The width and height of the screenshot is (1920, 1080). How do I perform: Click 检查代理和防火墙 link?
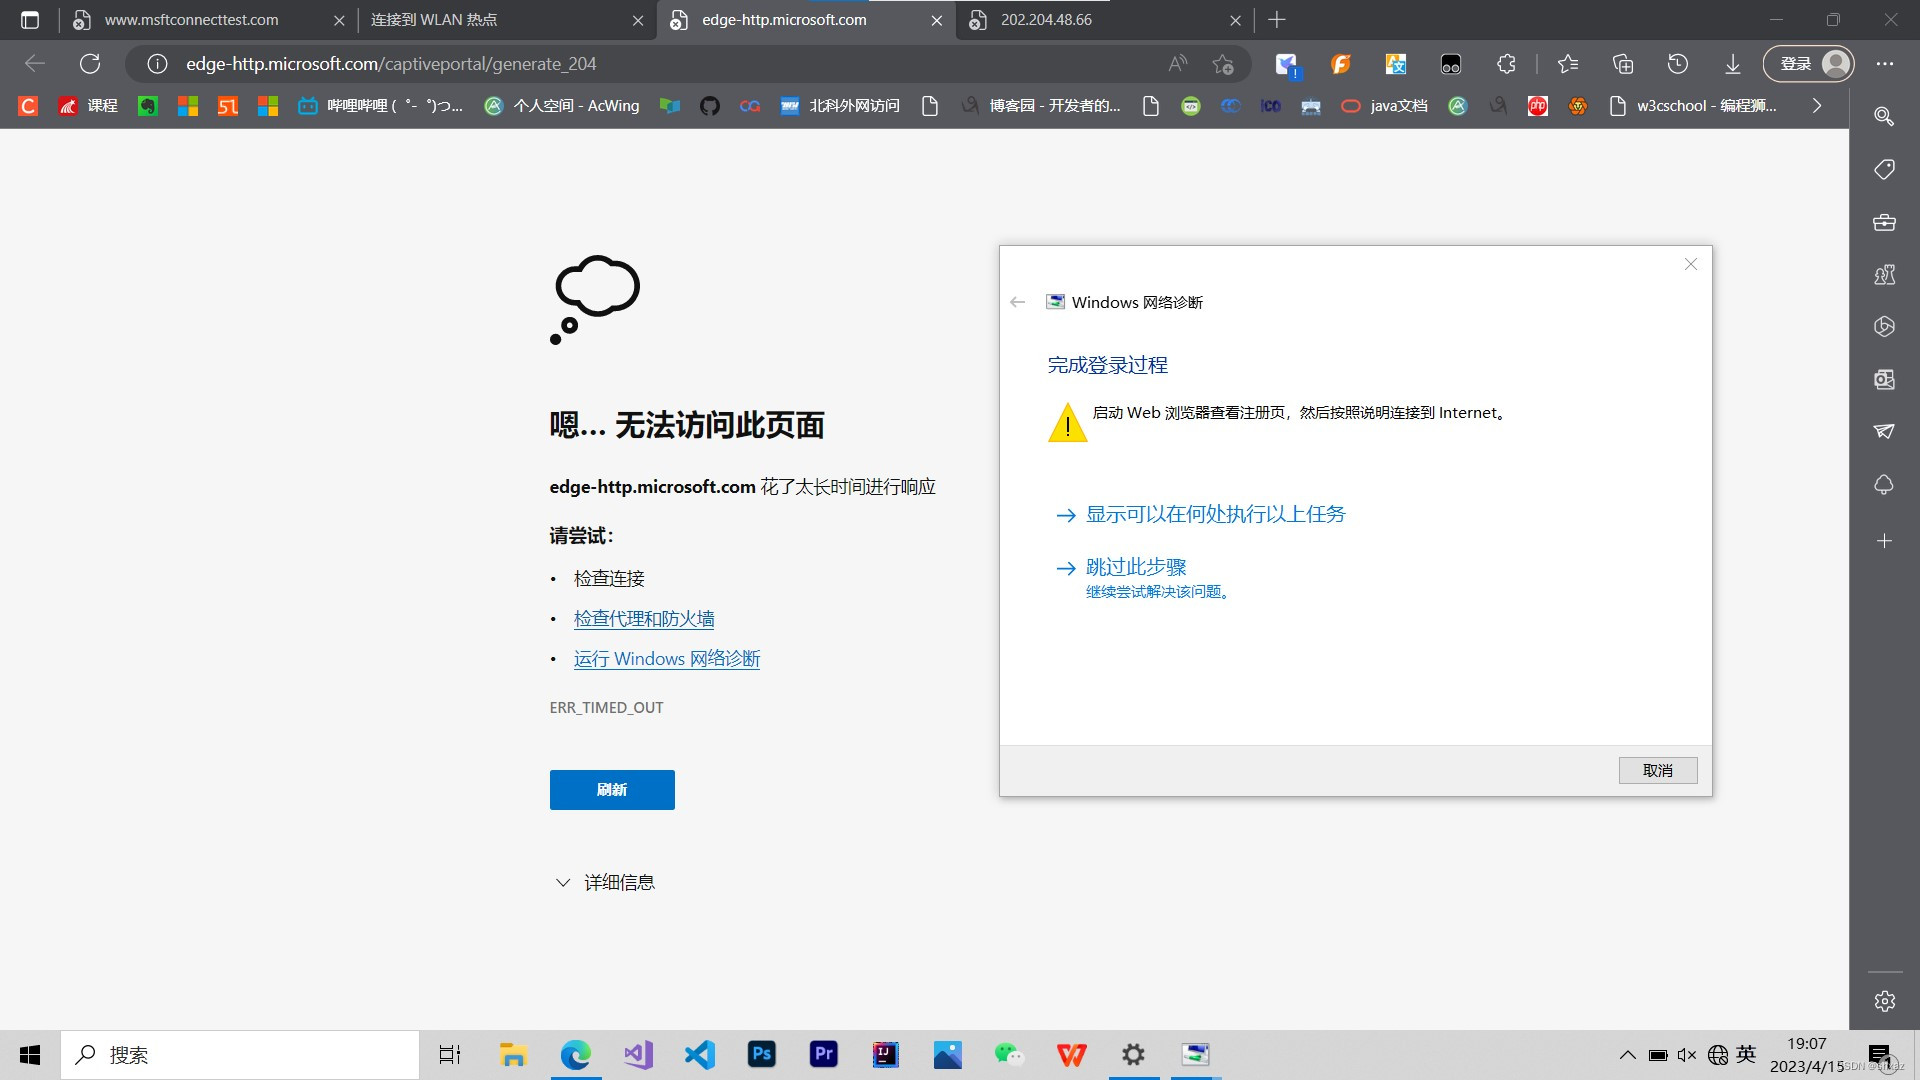click(644, 619)
